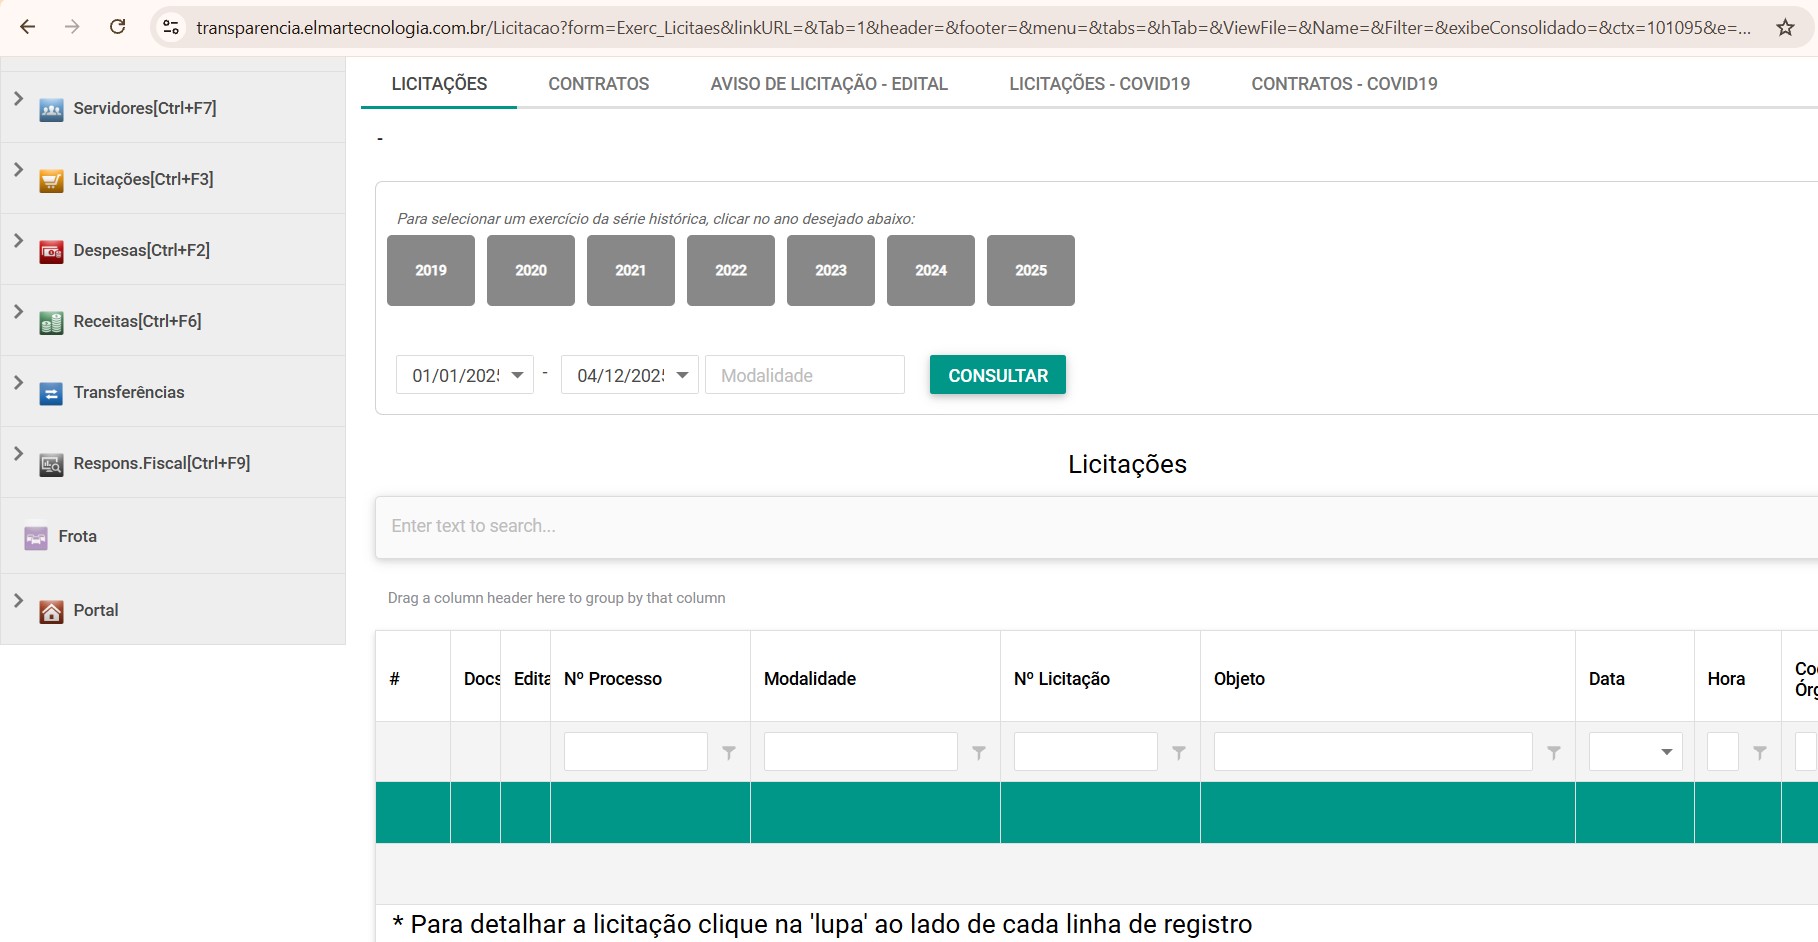
Task: Click the red Despesas wallet icon
Action: pyautogui.click(x=51, y=252)
